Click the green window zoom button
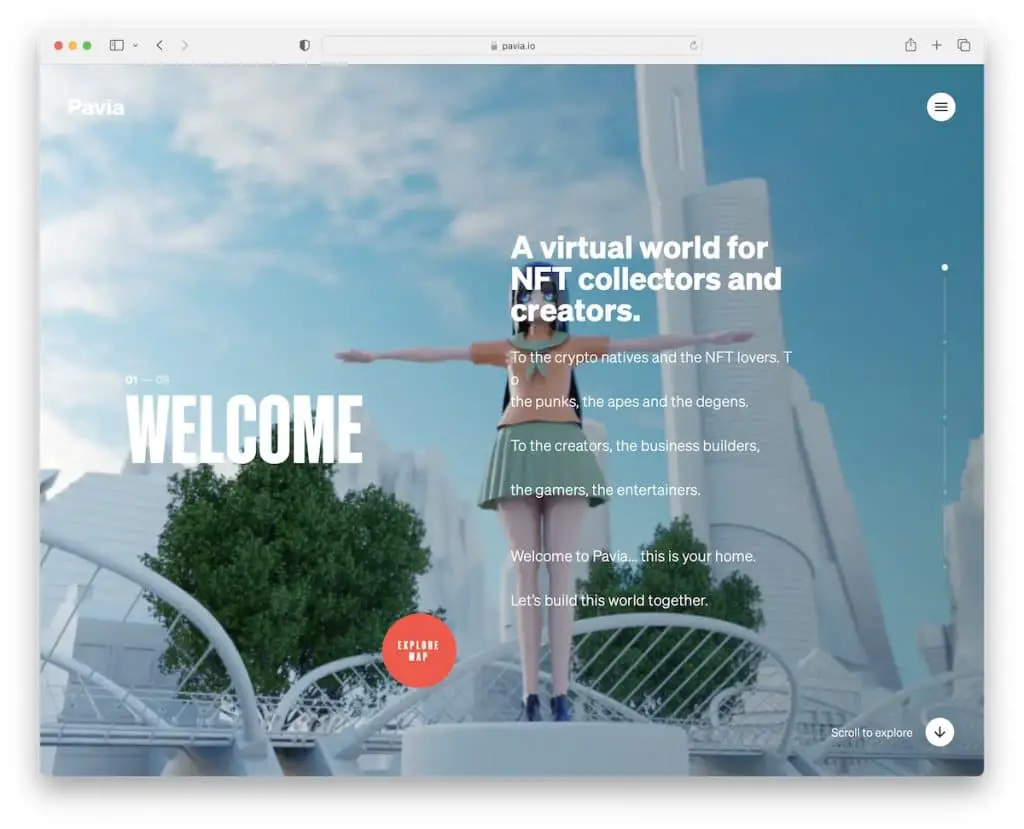Viewport: 1024px width, 829px height. coord(87,45)
